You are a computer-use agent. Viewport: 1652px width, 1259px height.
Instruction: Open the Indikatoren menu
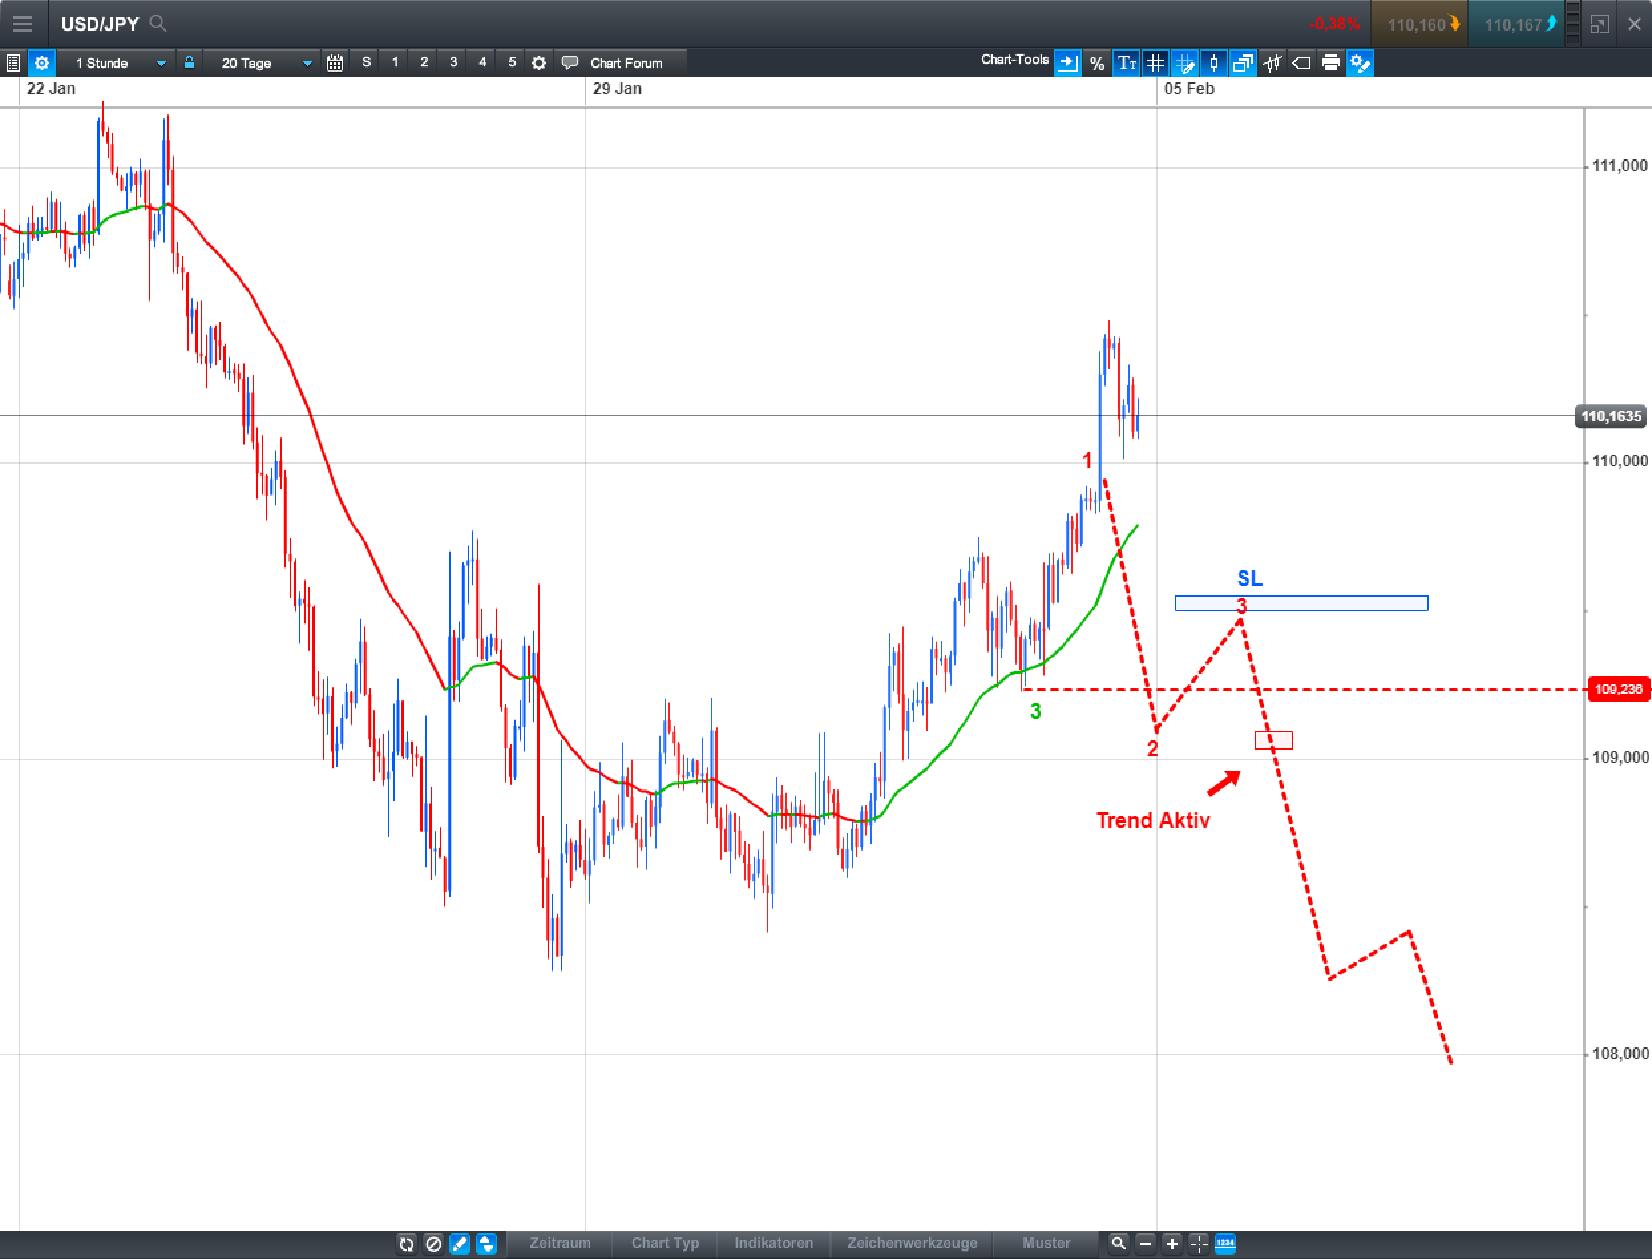pyautogui.click(x=773, y=1244)
